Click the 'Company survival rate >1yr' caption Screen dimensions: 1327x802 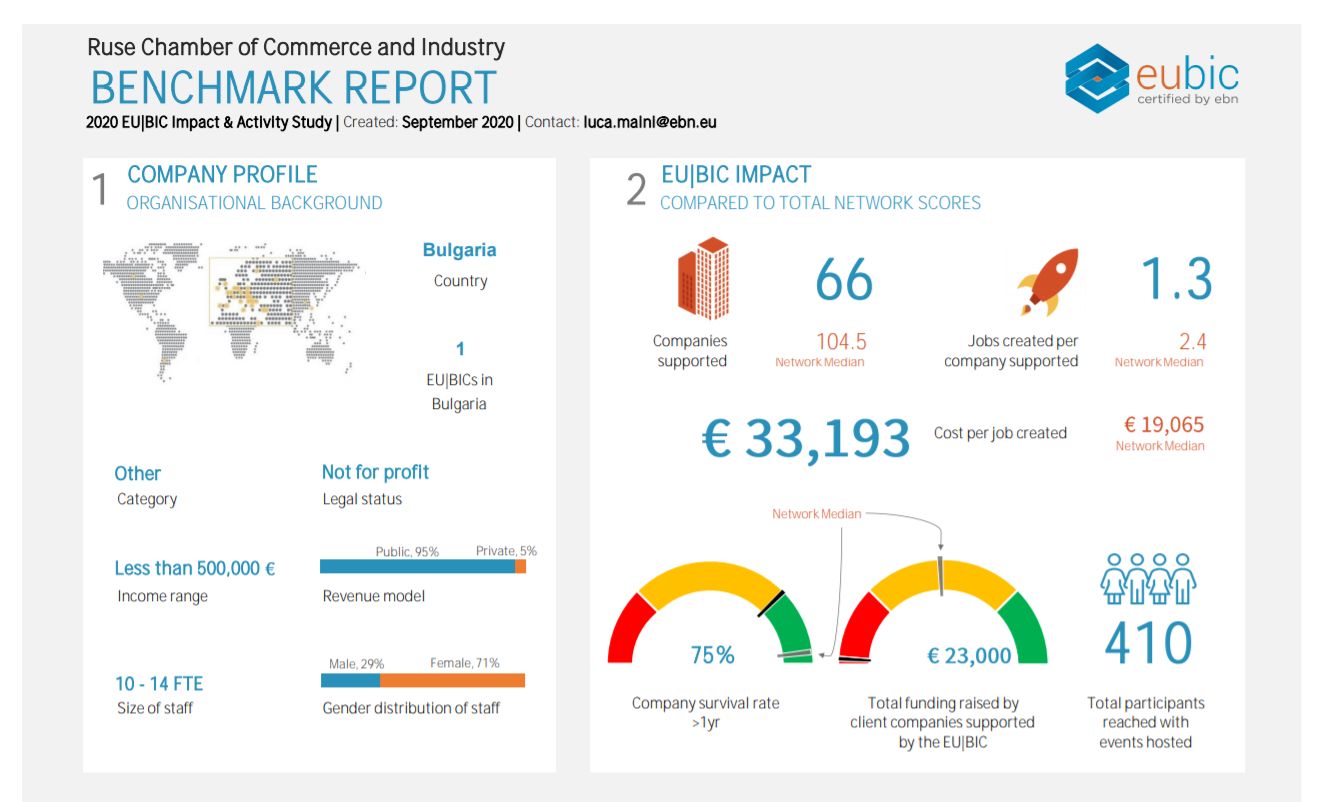tap(705, 712)
